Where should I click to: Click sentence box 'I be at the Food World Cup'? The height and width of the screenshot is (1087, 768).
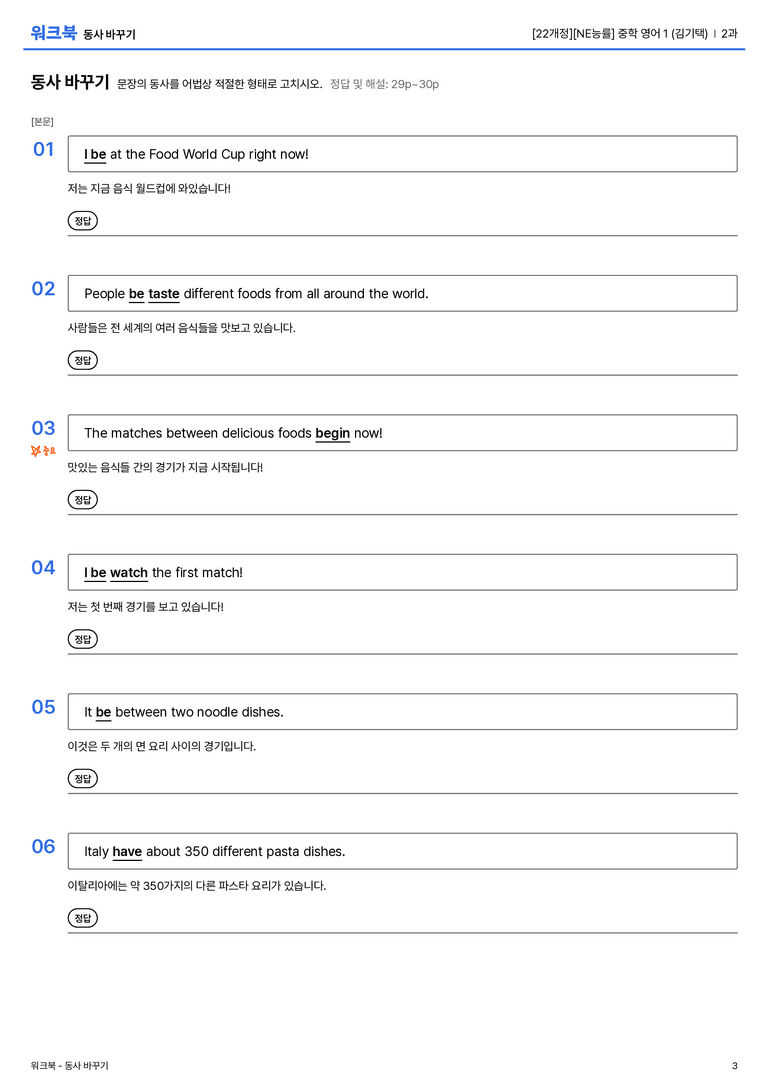pos(402,154)
